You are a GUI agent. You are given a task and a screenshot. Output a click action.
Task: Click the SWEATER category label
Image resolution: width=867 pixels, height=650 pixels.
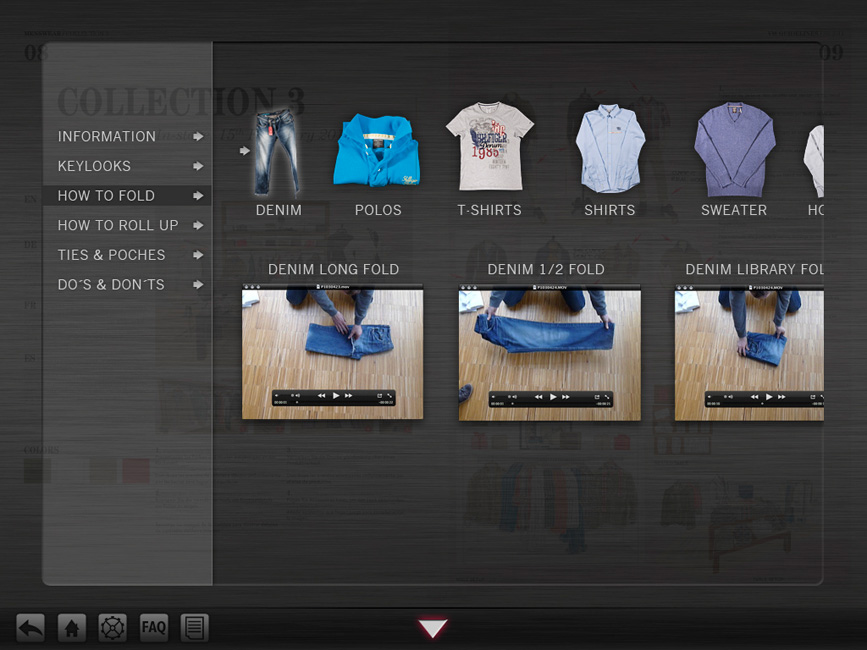point(734,210)
